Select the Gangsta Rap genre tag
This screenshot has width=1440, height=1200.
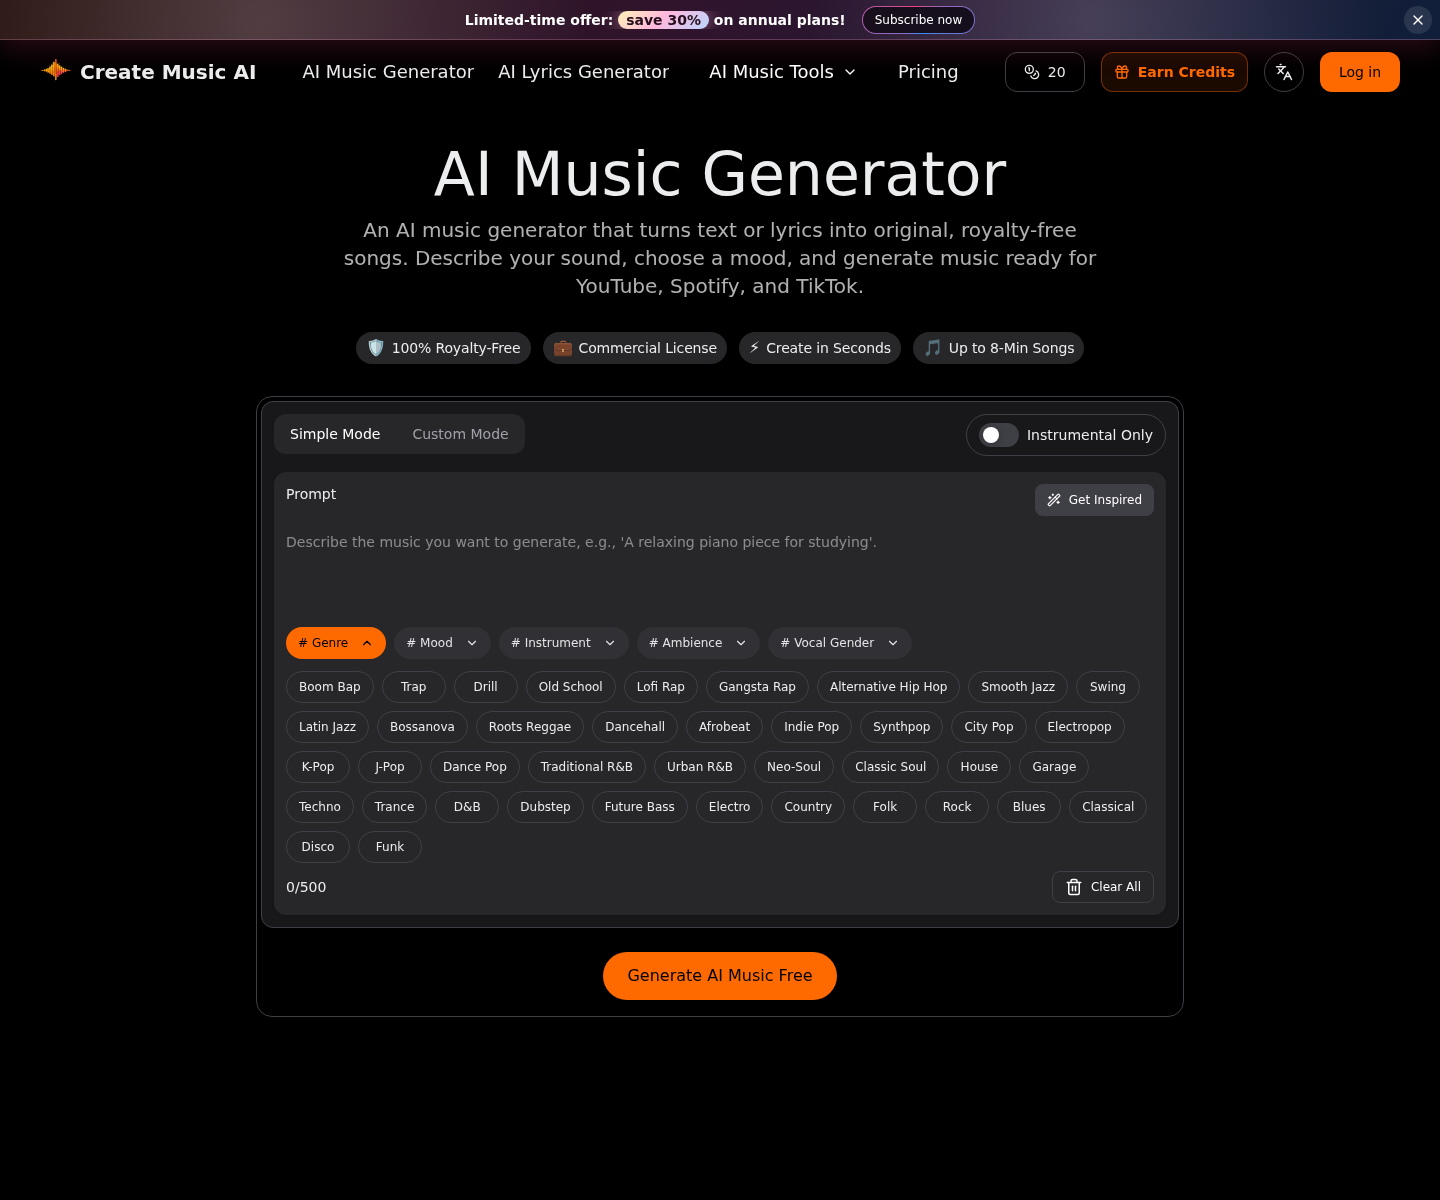758,687
